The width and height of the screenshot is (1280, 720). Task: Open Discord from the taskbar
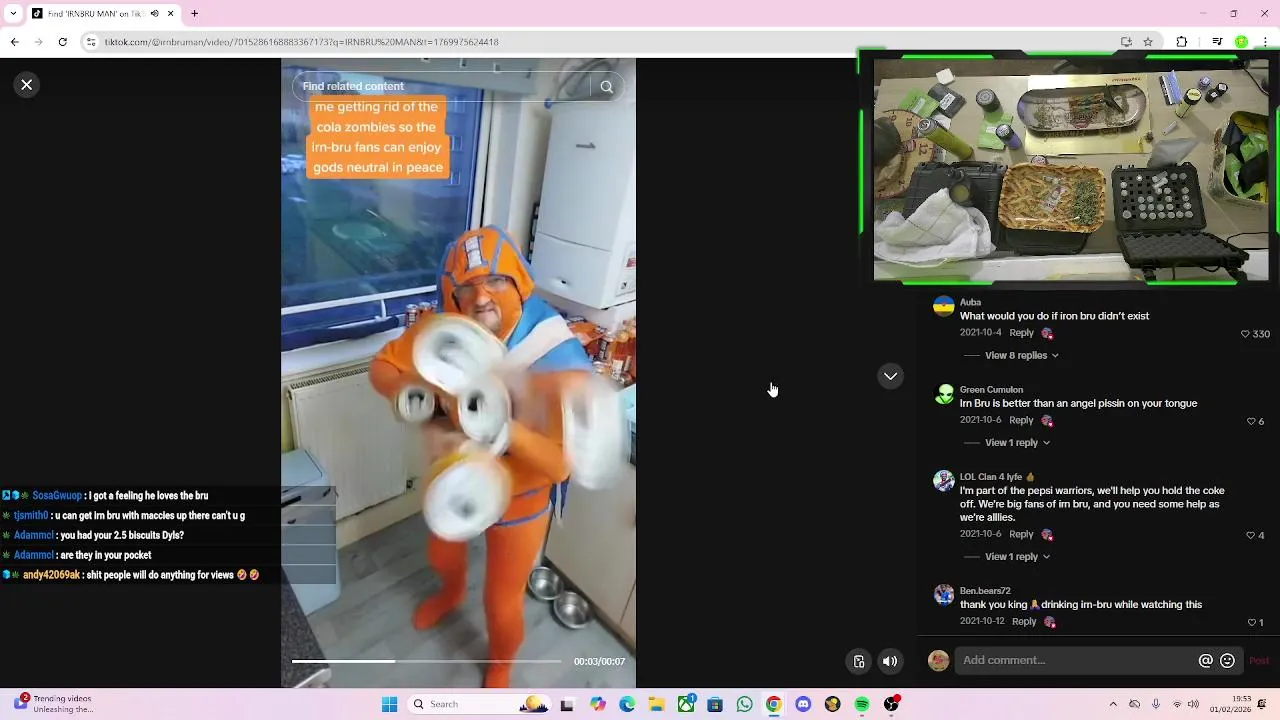click(x=803, y=704)
